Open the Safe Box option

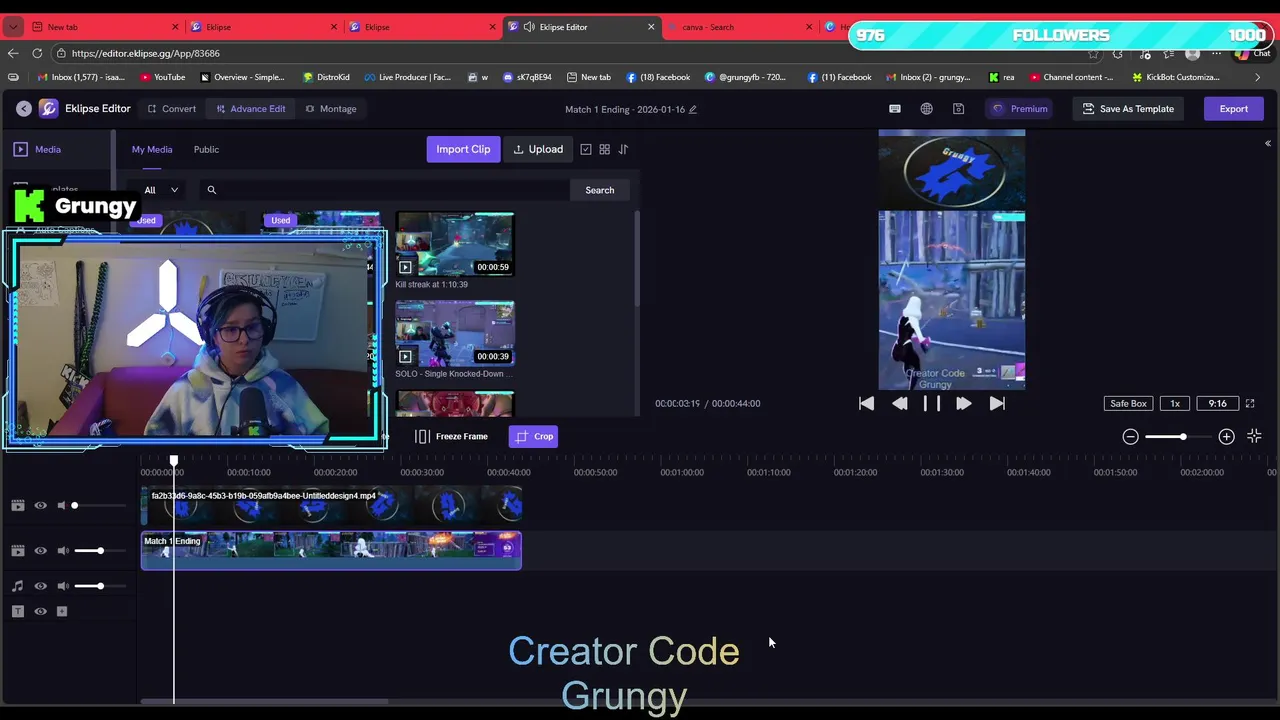click(1128, 403)
